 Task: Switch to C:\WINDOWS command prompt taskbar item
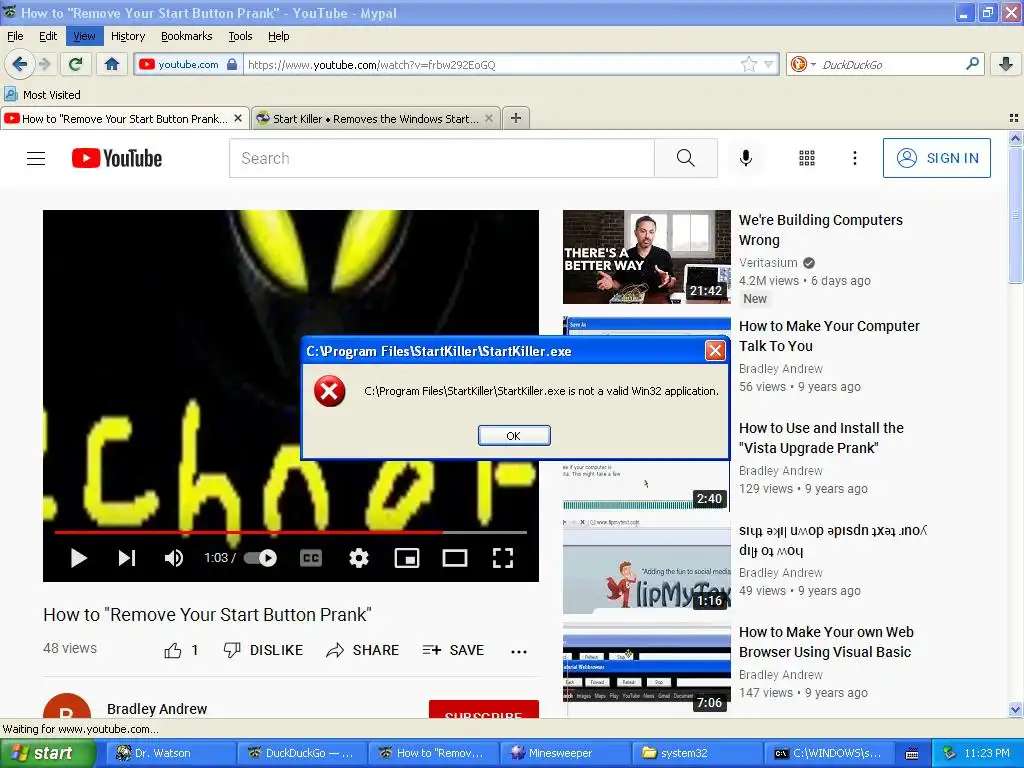point(829,753)
